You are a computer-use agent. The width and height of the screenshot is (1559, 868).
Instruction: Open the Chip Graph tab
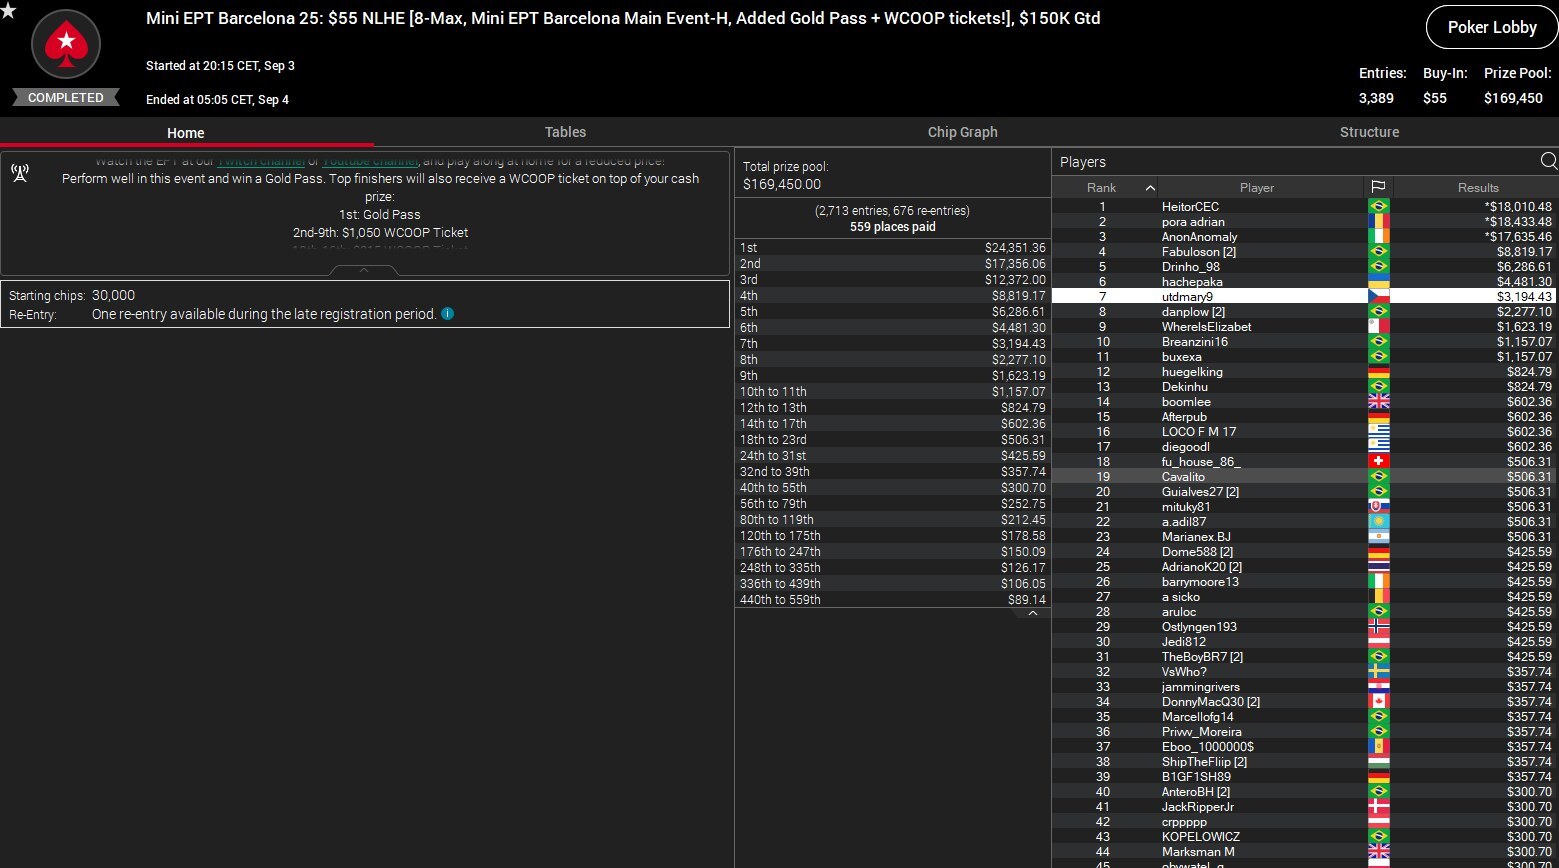coord(962,132)
